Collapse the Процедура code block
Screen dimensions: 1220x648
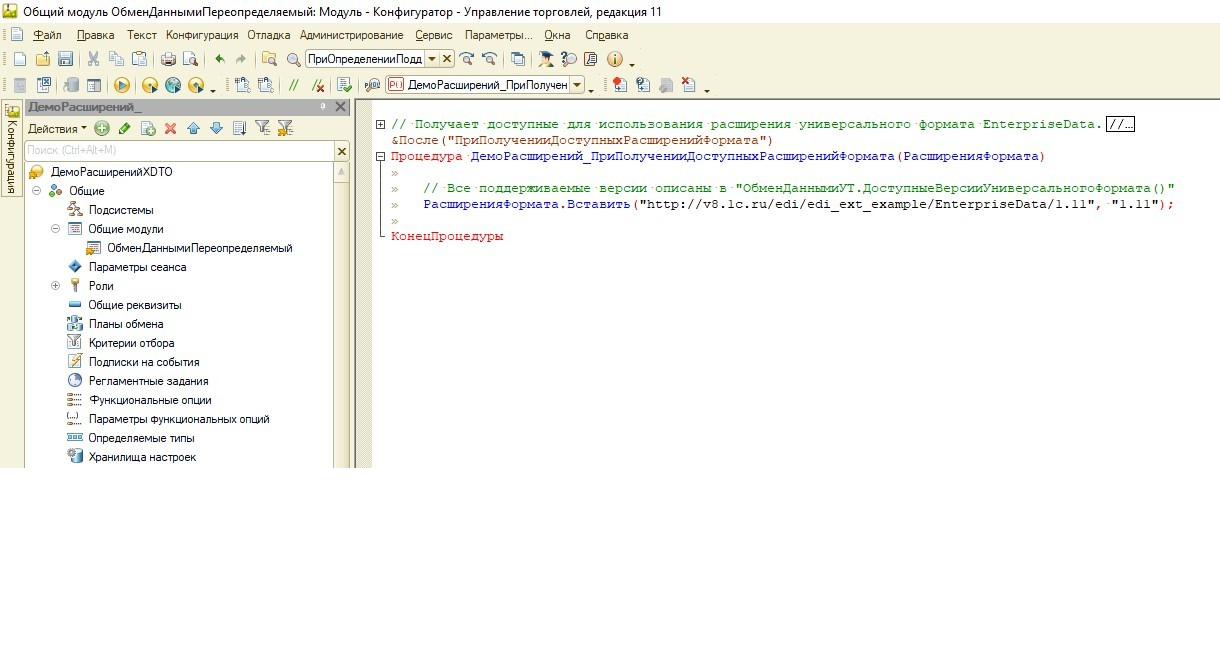[380, 157]
